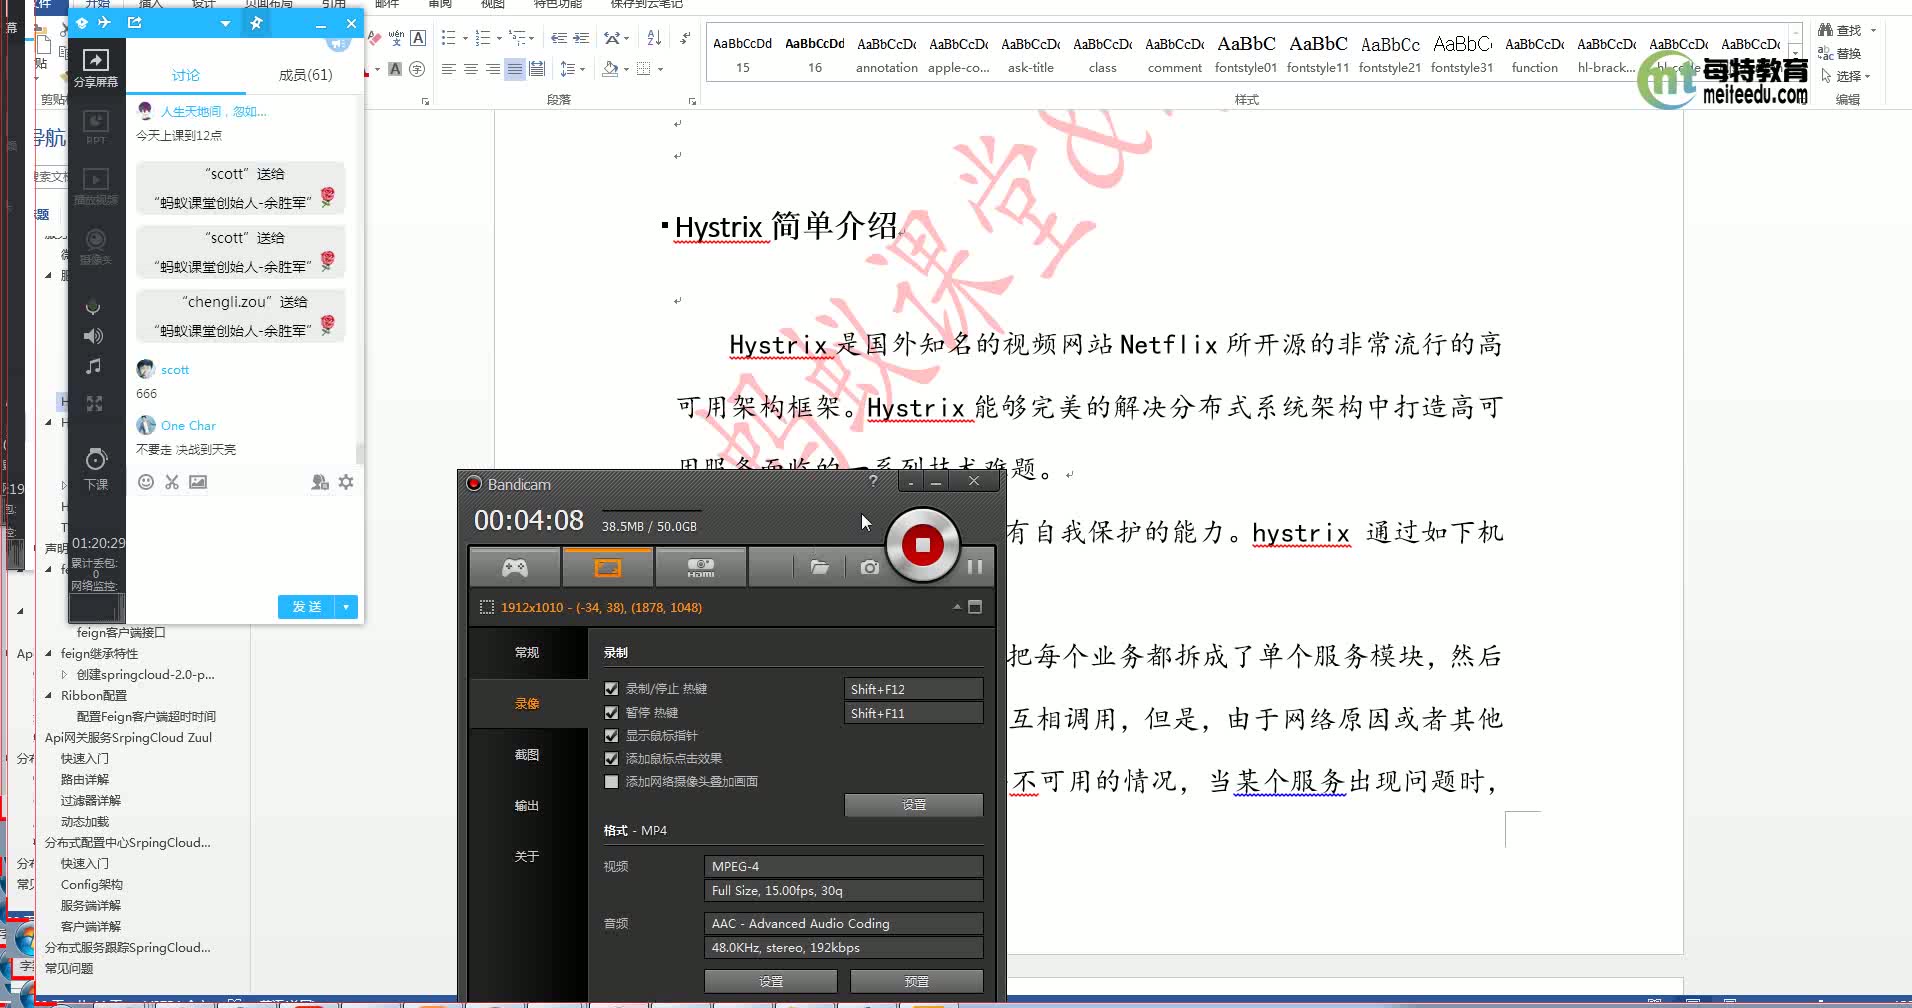Image resolution: width=1912 pixels, height=1008 pixels.
Task: Open dropdown menu triangle in classroom title bar
Action: point(225,23)
